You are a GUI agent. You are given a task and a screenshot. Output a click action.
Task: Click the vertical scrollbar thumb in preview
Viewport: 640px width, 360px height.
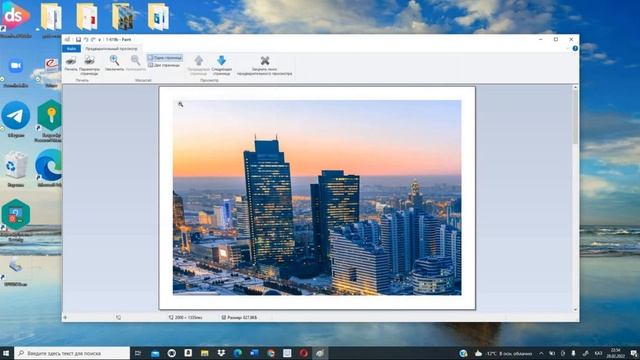tap(575, 118)
